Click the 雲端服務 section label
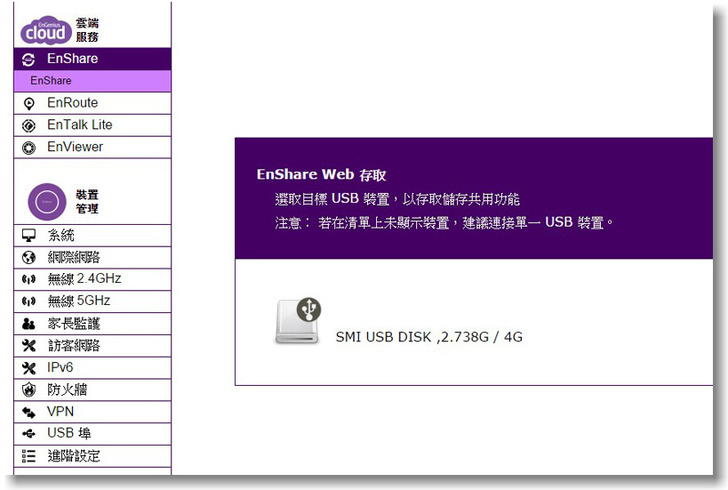 87,30
